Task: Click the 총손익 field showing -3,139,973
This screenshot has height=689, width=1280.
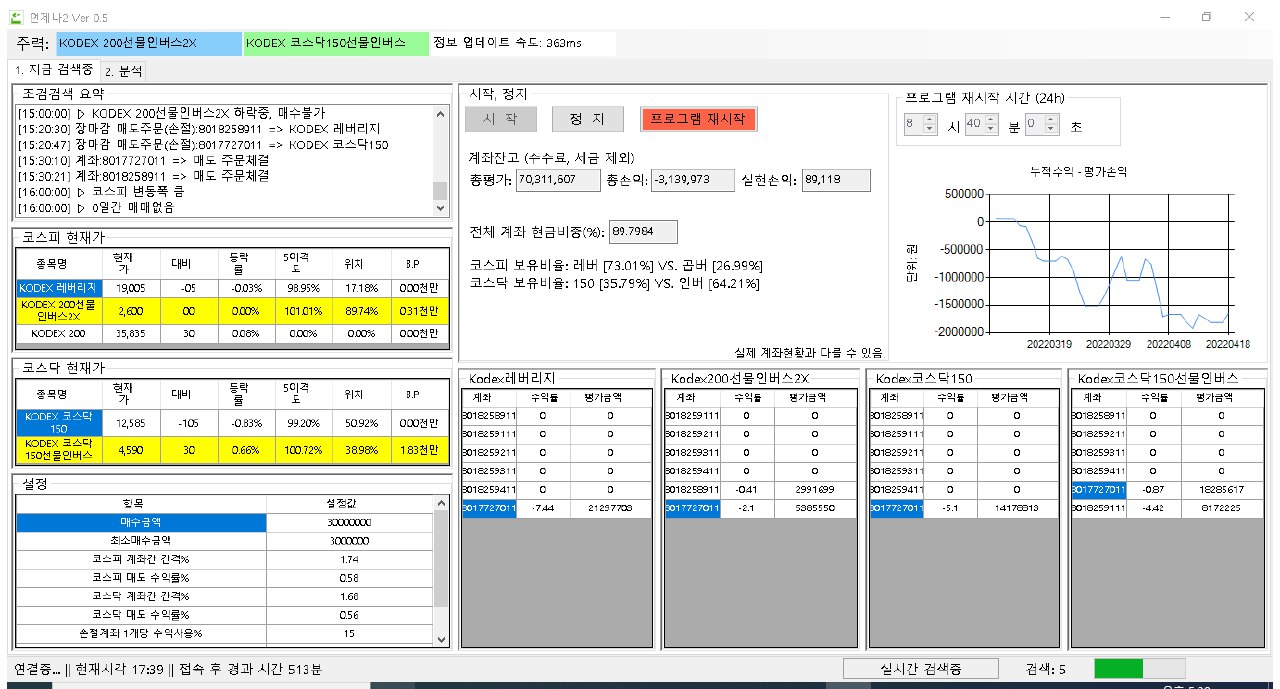Action: 692,180
